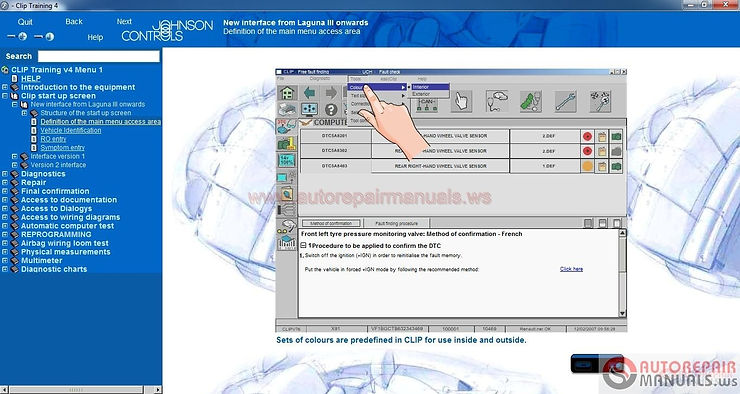Click the grey camera icon in DTC5A8302 row
The height and width of the screenshot is (394, 740).
tap(616, 151)
